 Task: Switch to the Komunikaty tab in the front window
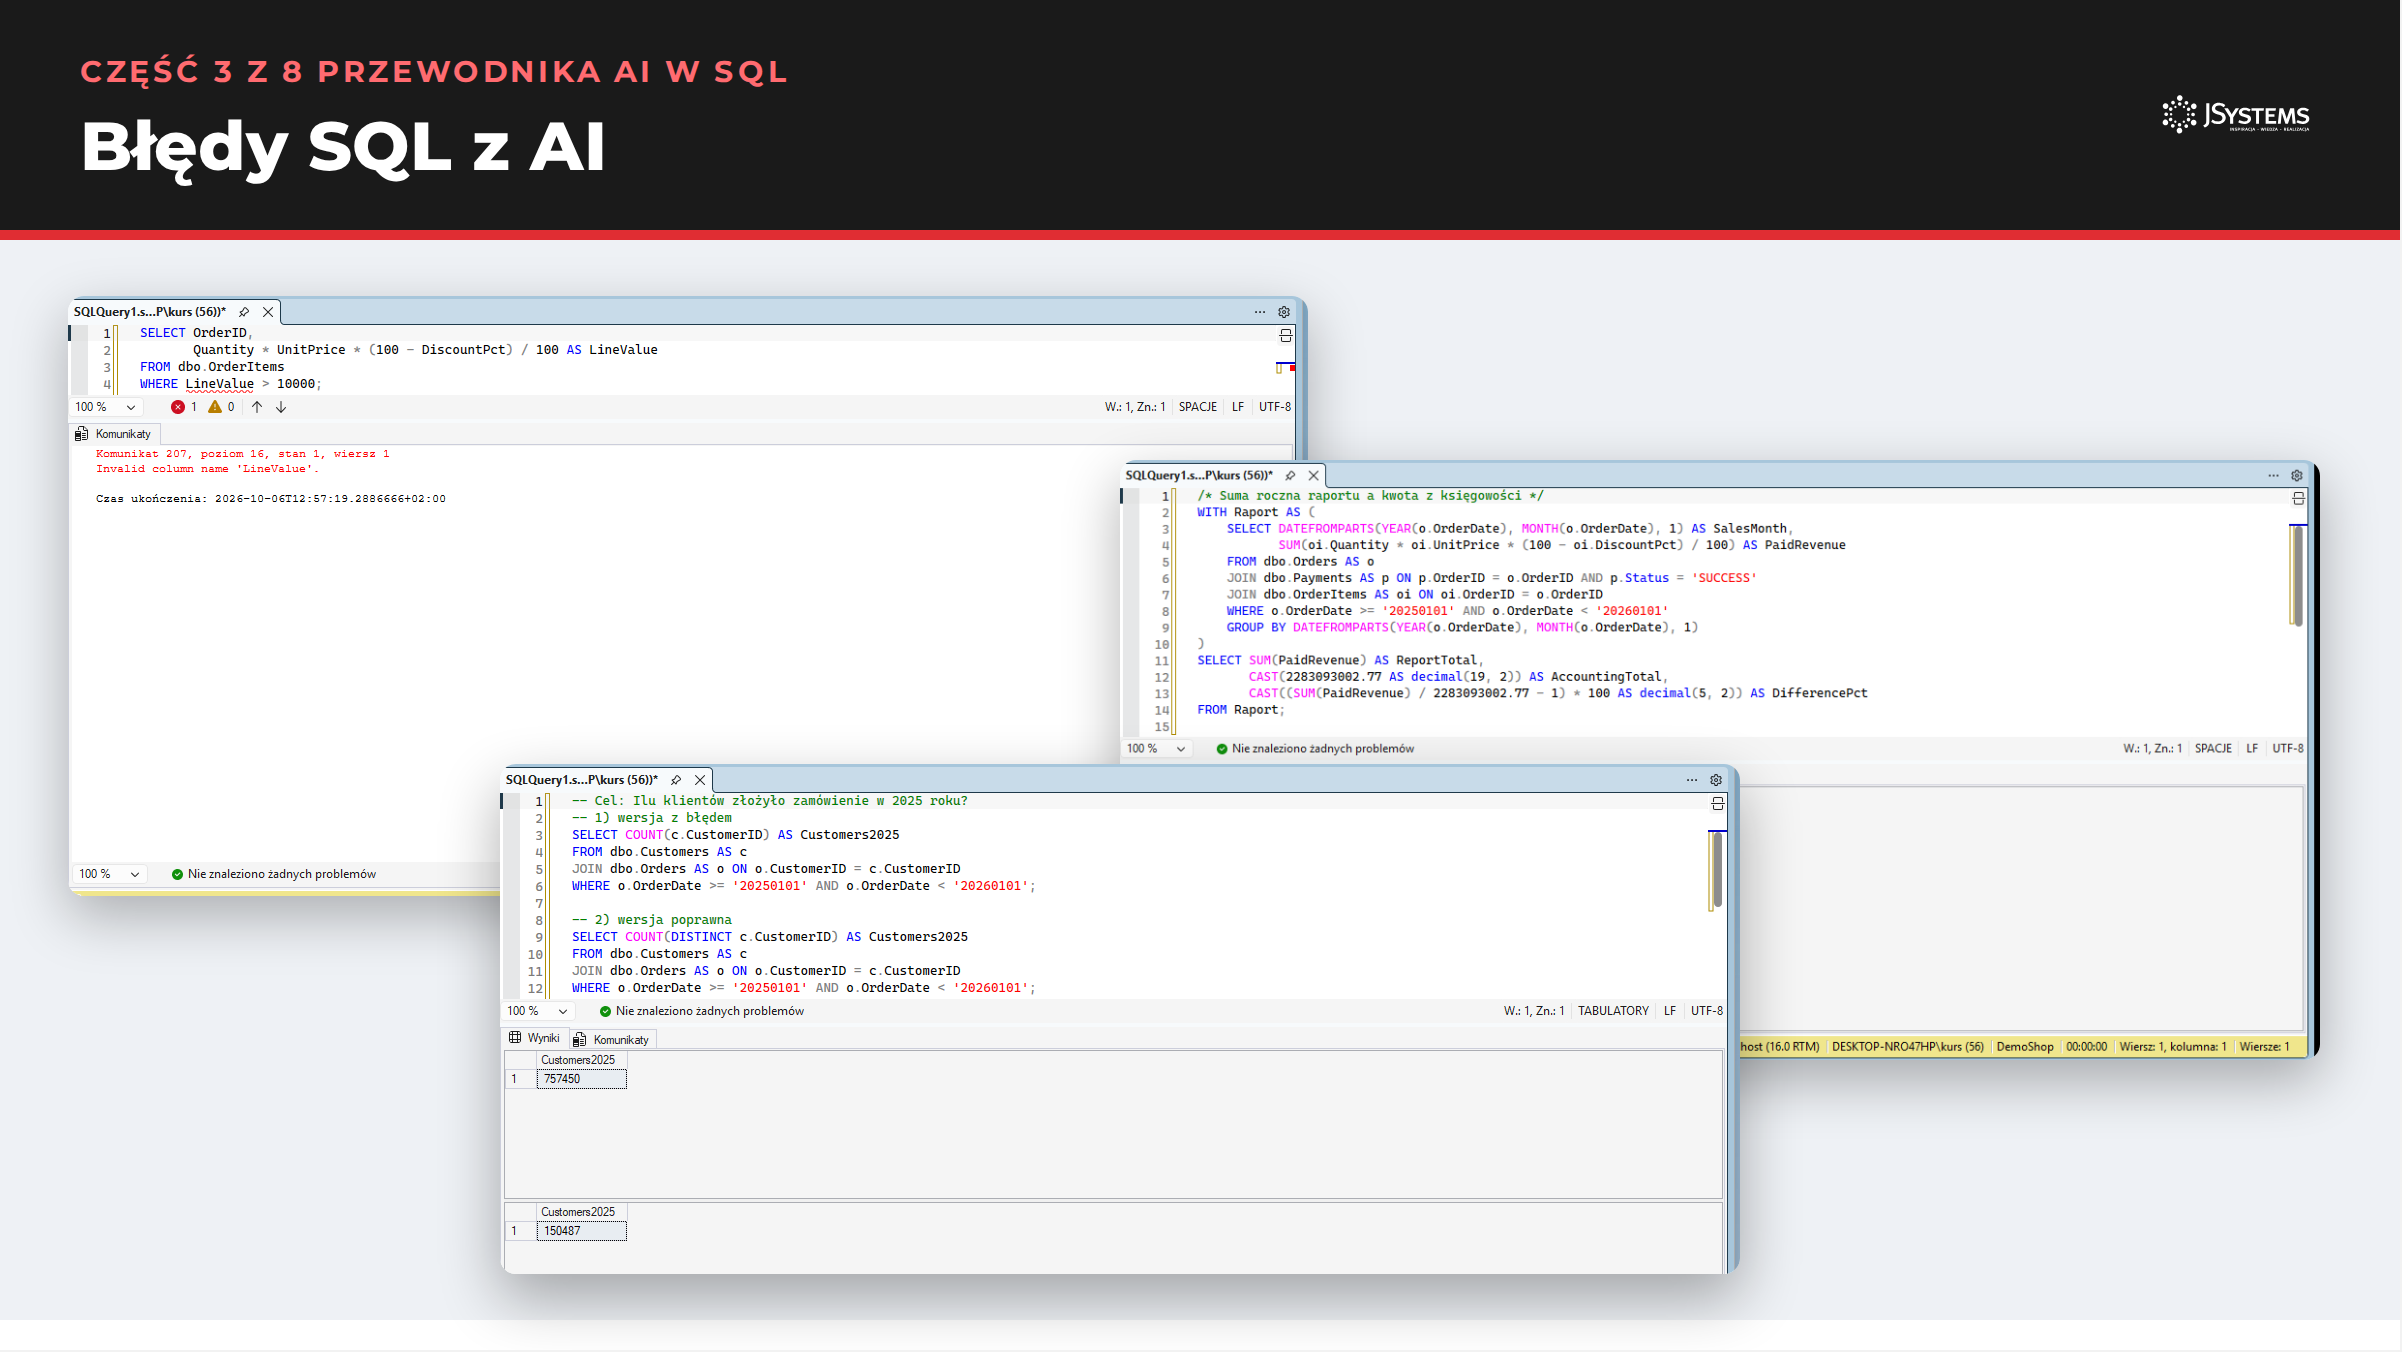612,1040
